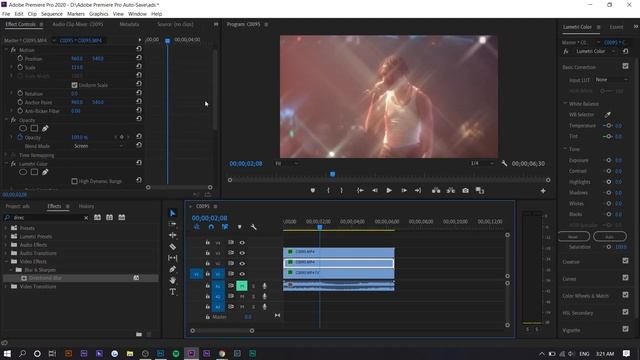Screen dimensions: 640x360
Task: Open the Fit zoom level dropdown
Action: pyautogui.click(x=286, y=163)
